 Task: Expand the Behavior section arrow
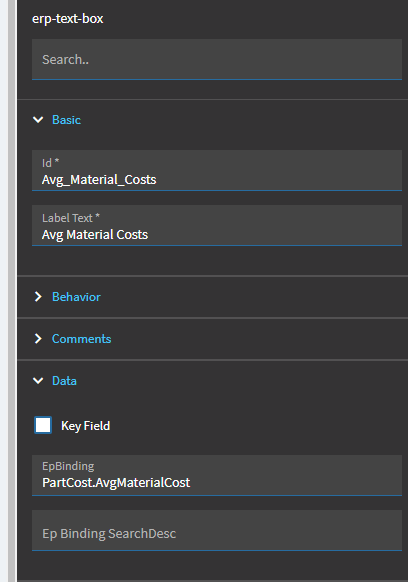[x=38, y=297]
